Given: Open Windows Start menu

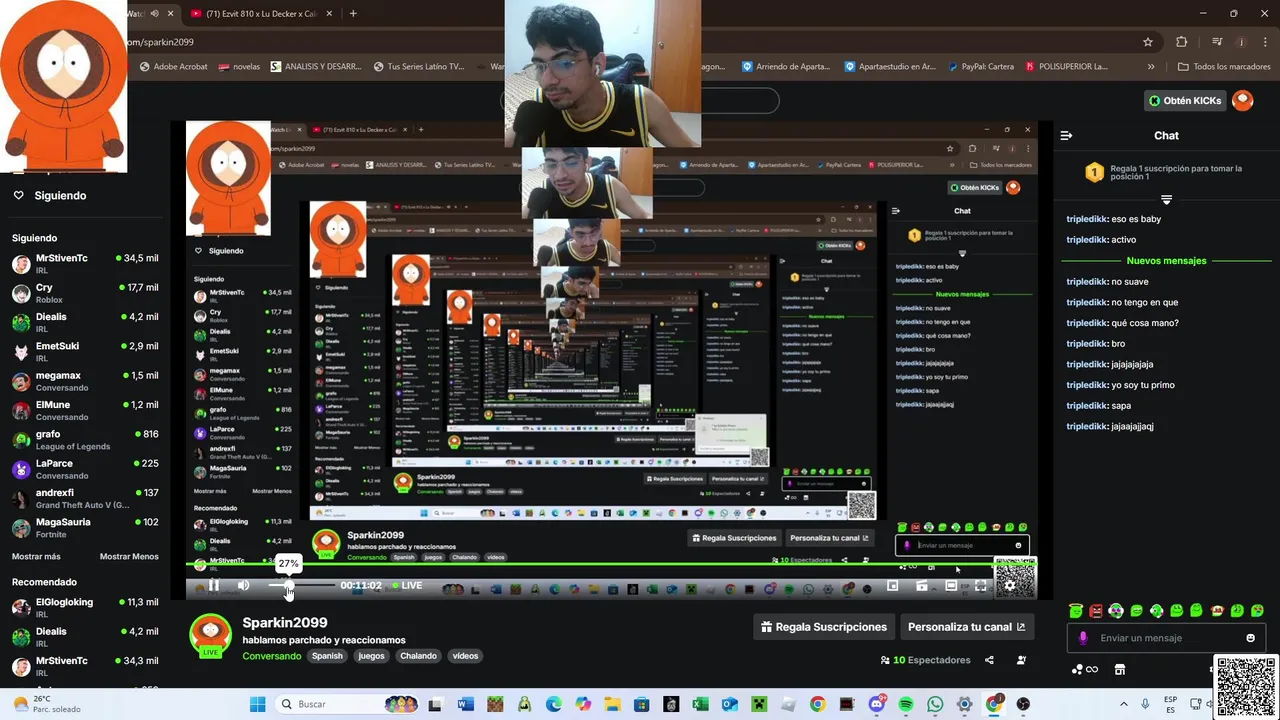Looking at the screenshot, I should click(257, 704).
